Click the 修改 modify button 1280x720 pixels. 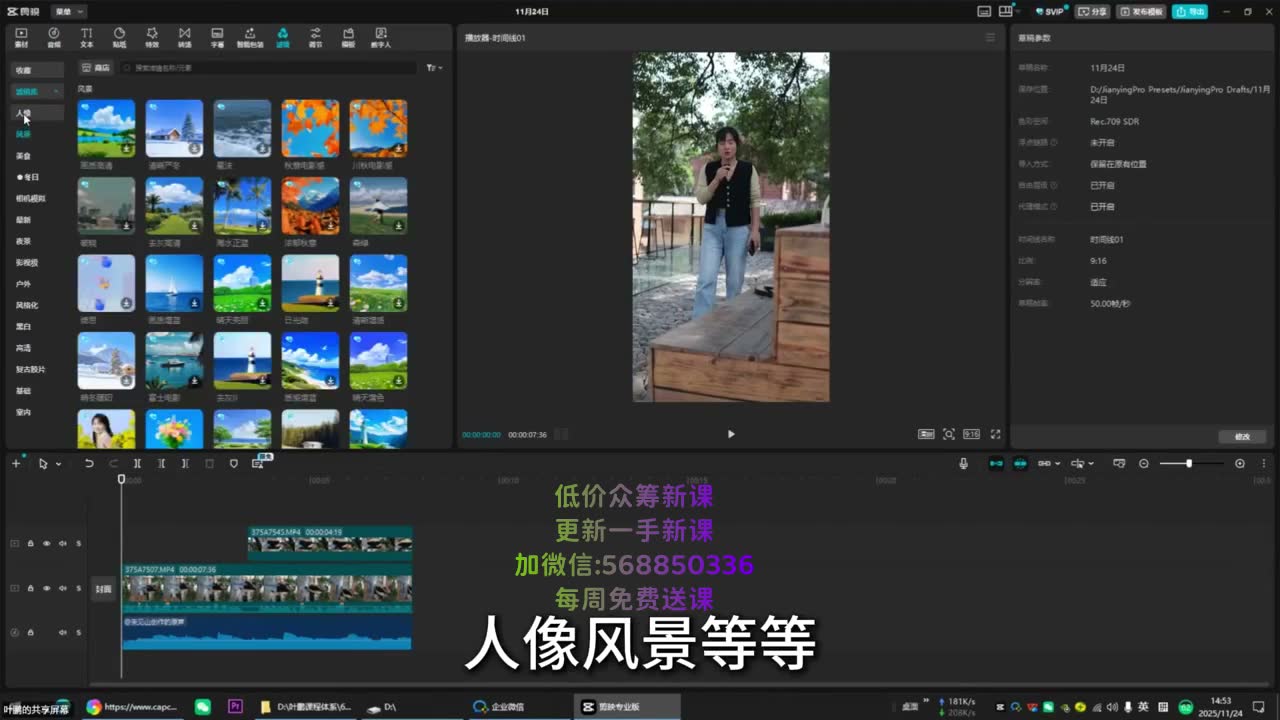click(1242, 436)
